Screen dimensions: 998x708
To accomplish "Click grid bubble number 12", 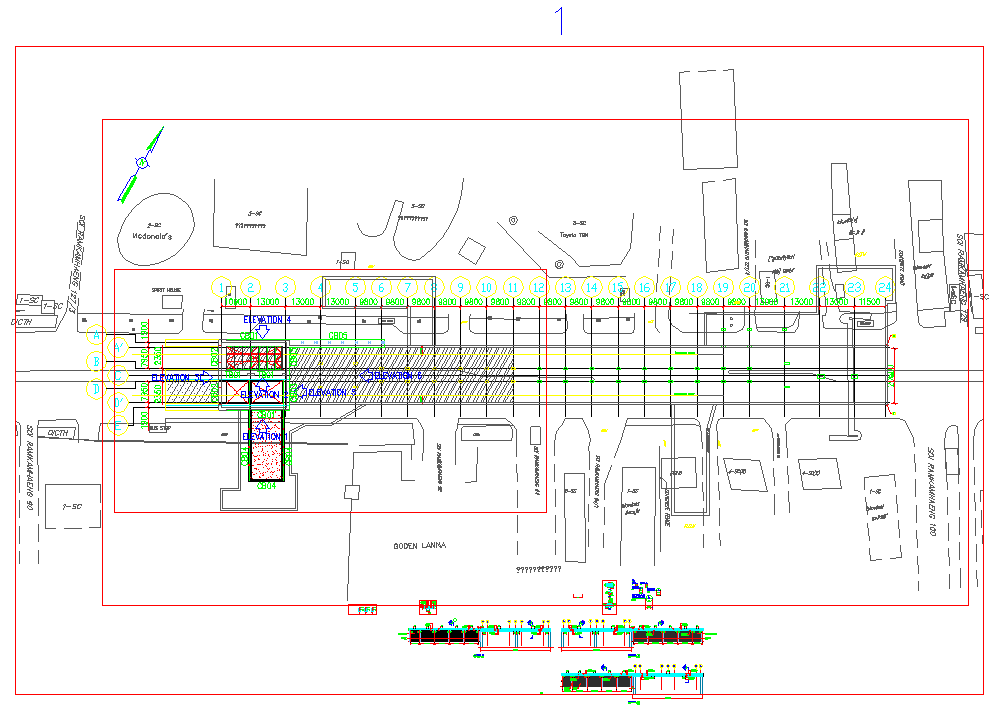I will point(539,287).
